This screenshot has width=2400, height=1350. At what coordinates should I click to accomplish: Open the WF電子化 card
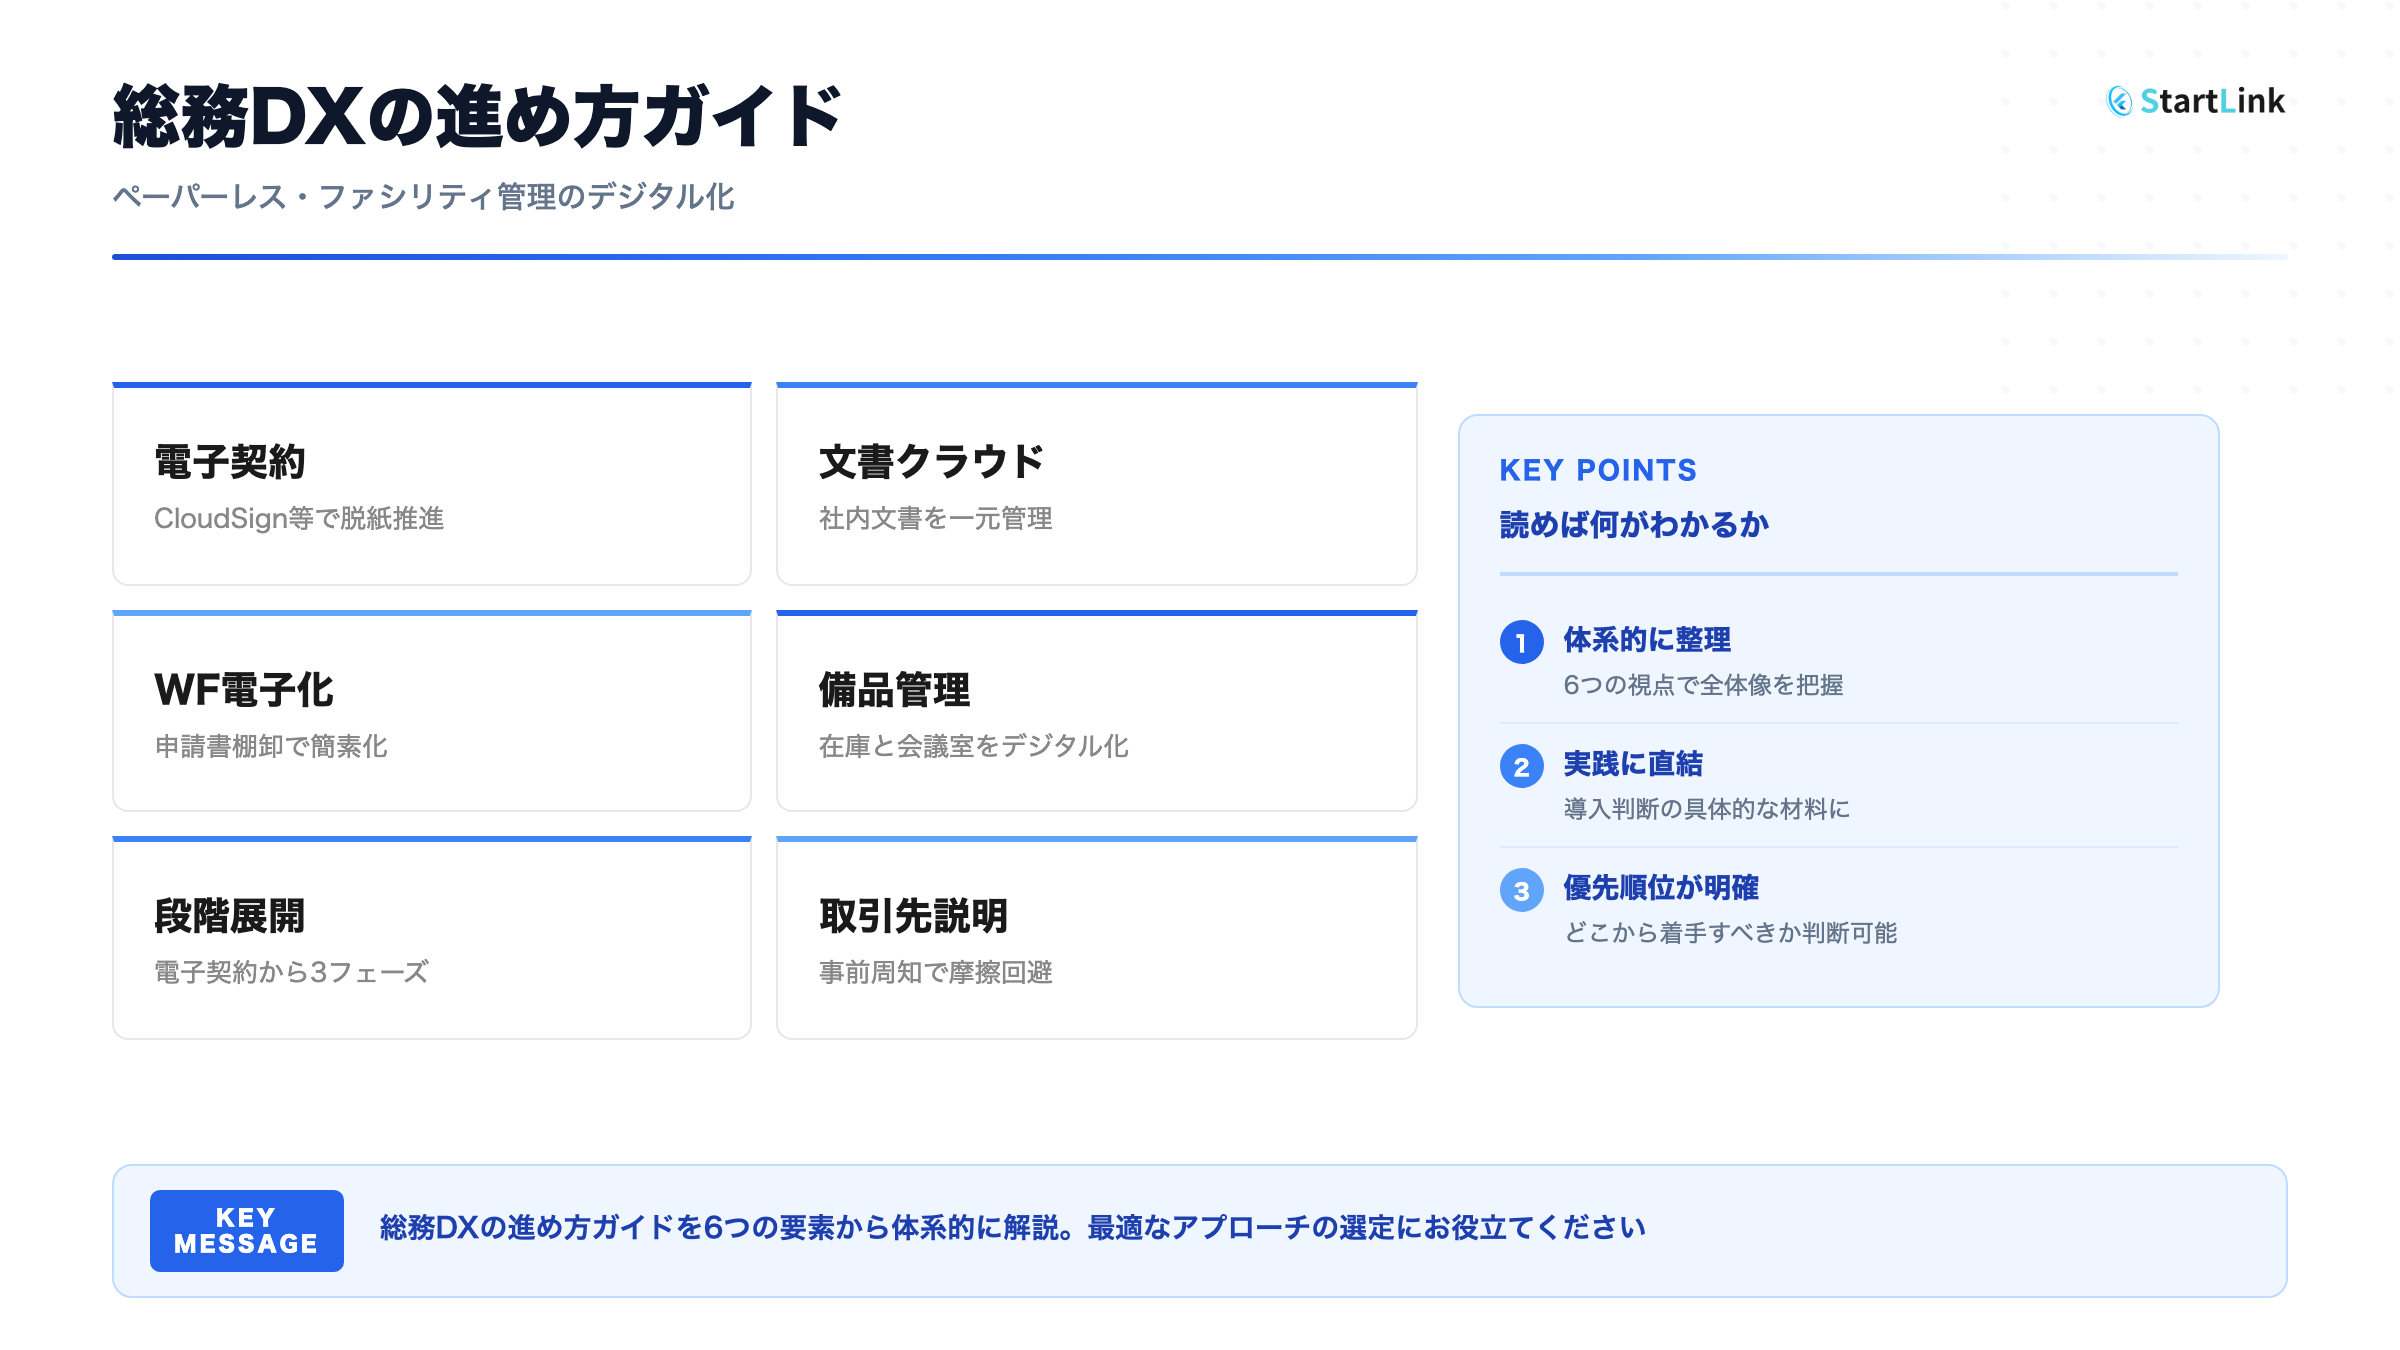(431, 712)
